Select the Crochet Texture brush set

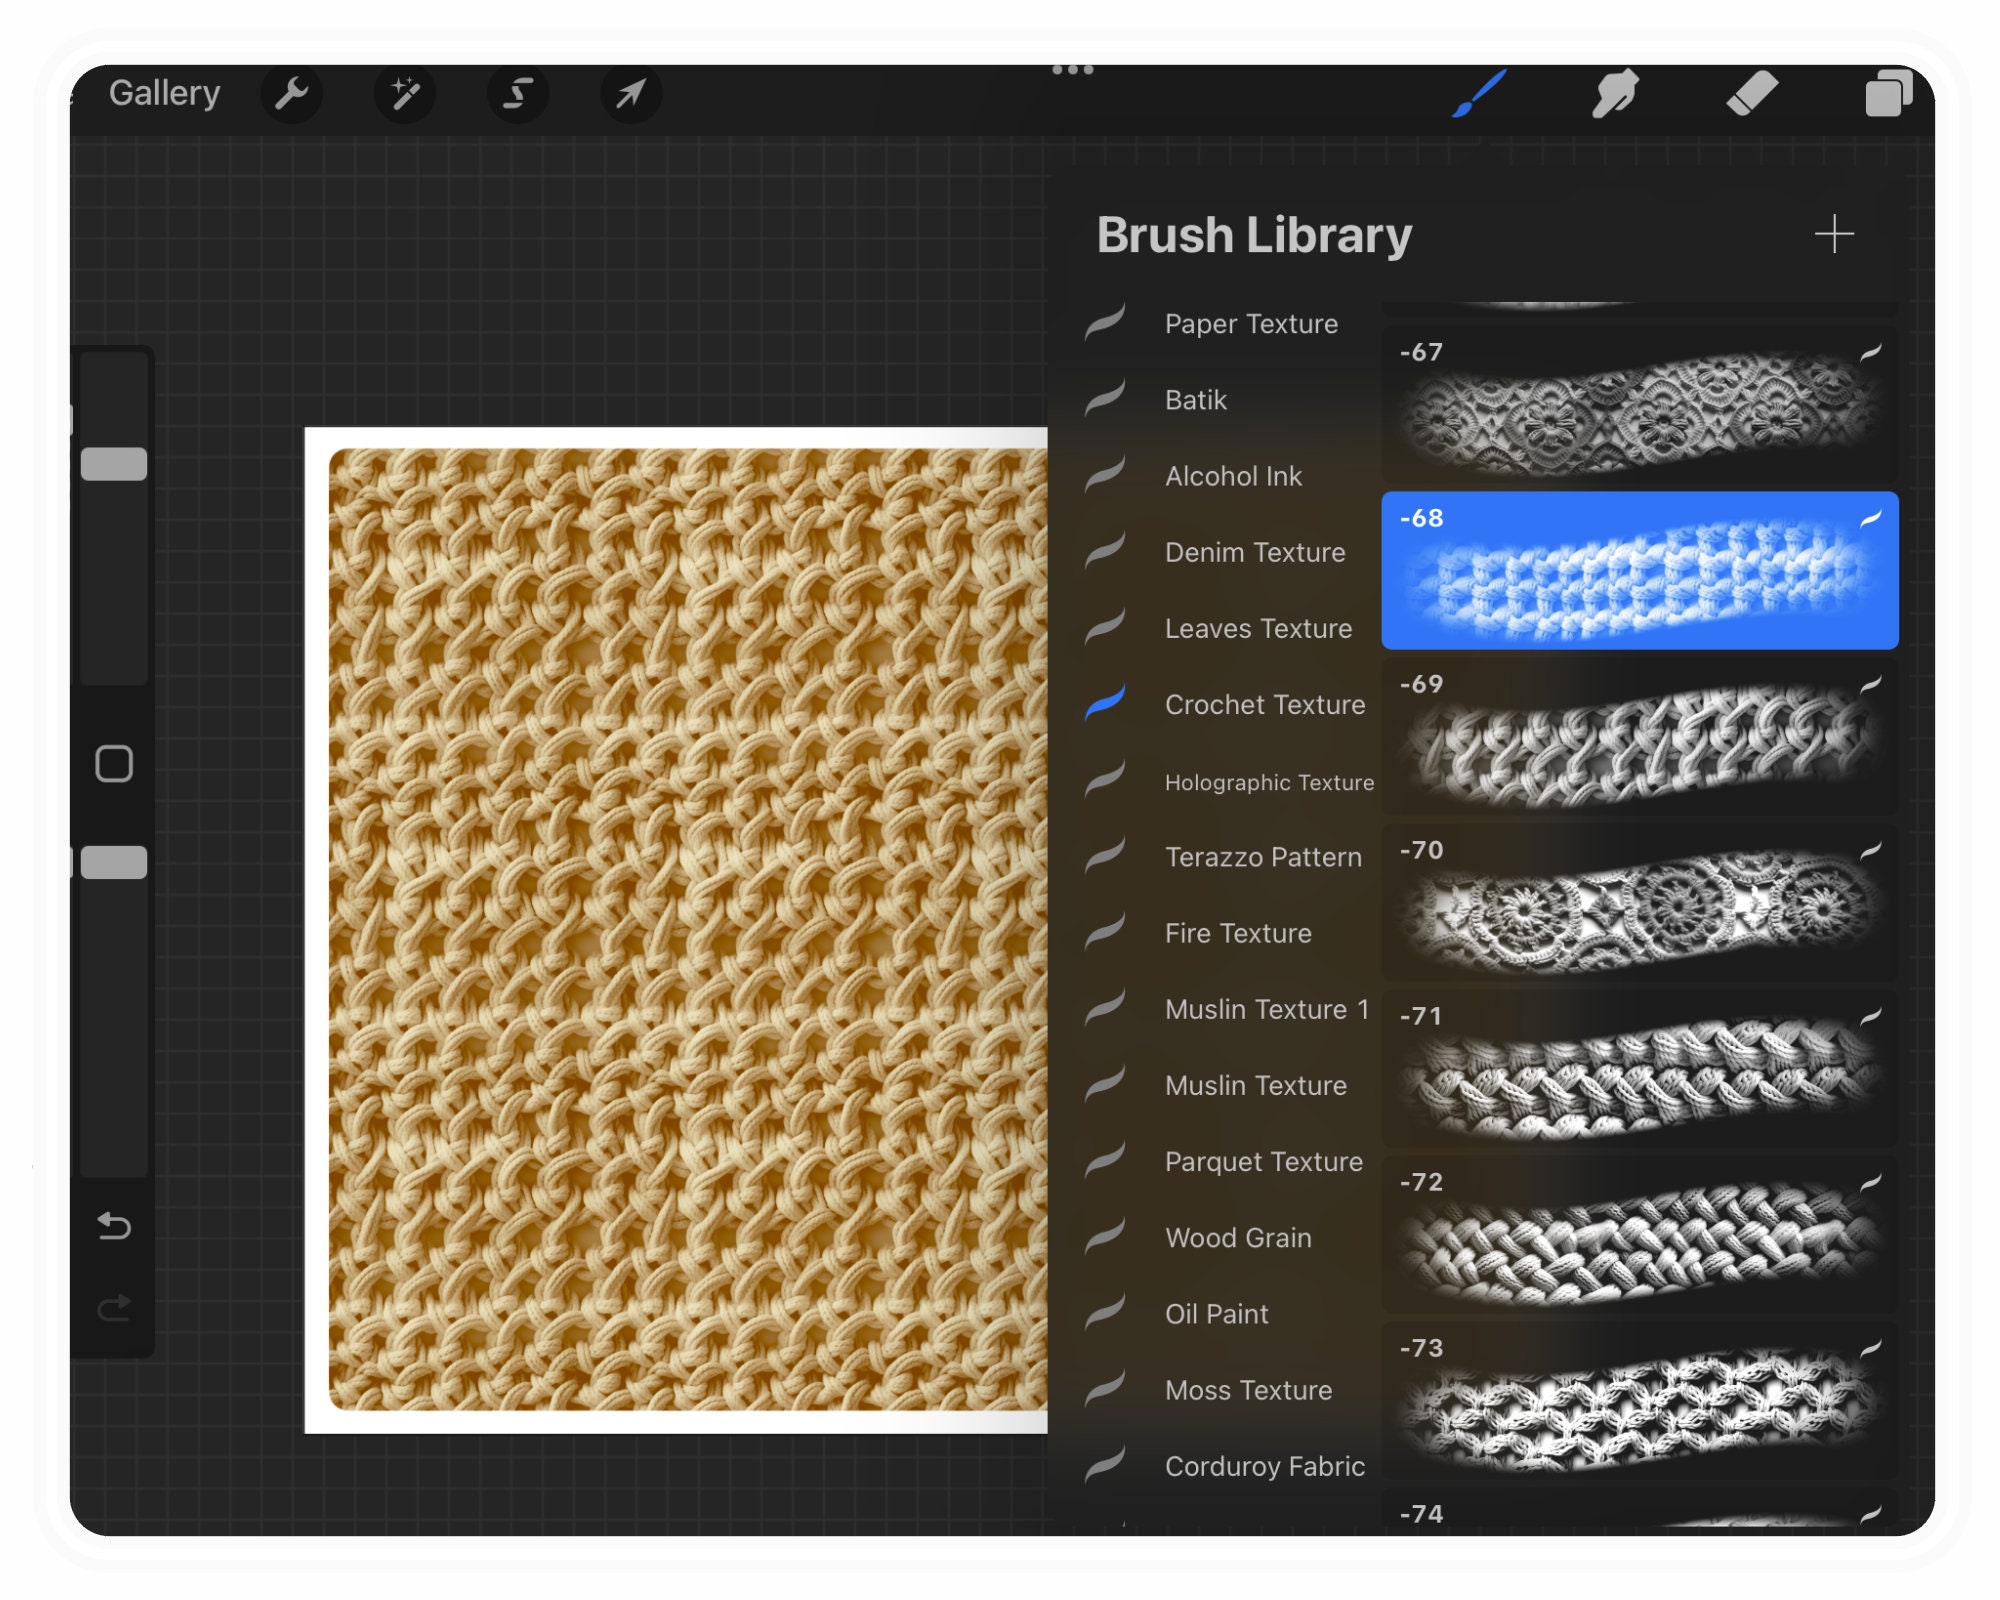pos(1264,705)
